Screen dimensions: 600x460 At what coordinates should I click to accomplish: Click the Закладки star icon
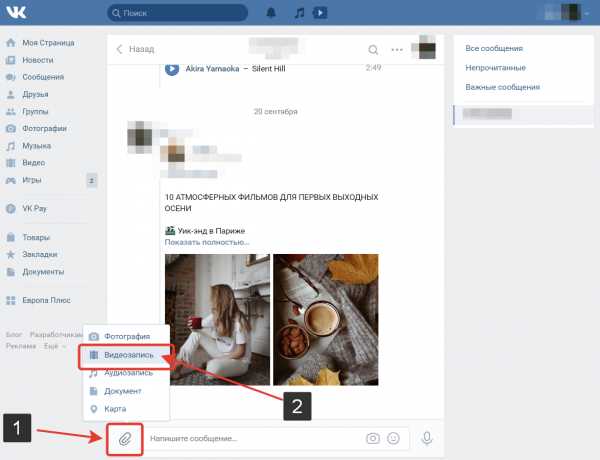(x=11, y=254)
